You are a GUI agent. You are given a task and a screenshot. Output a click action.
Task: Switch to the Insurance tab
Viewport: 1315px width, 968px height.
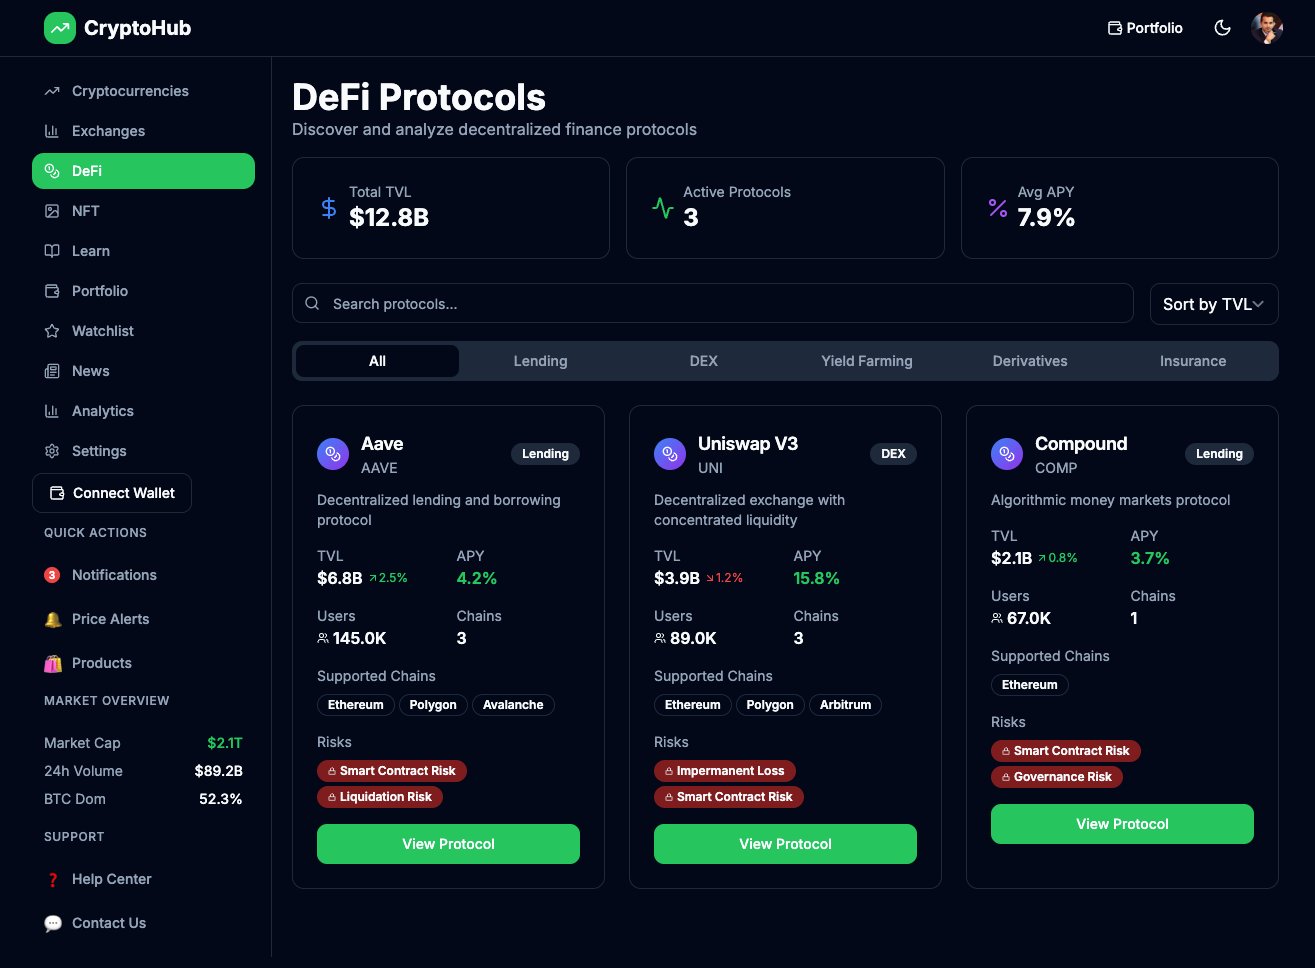tap(1193, 361)
